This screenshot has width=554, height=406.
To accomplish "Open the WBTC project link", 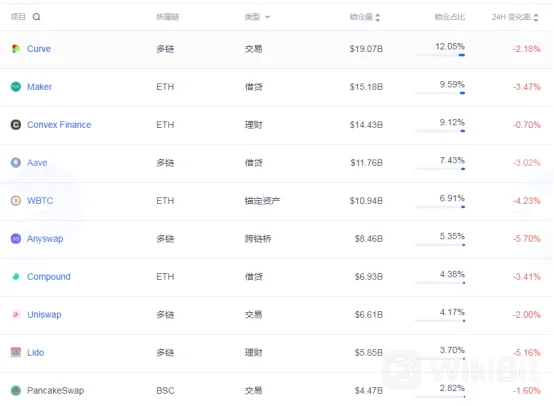I will tap(40, 201).
